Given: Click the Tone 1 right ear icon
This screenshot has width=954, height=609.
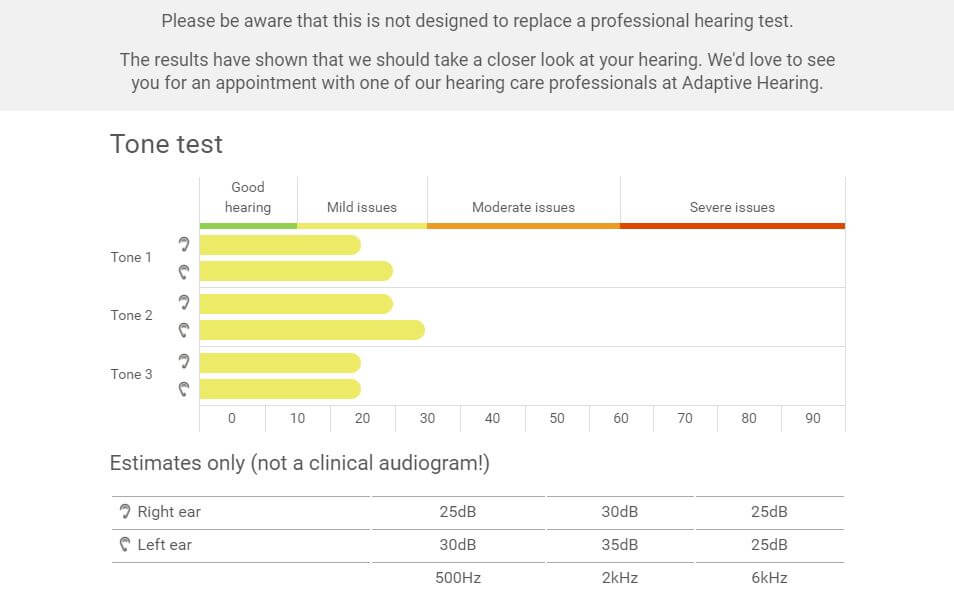Looking at the screenshot, I should [x=184, y=244].
